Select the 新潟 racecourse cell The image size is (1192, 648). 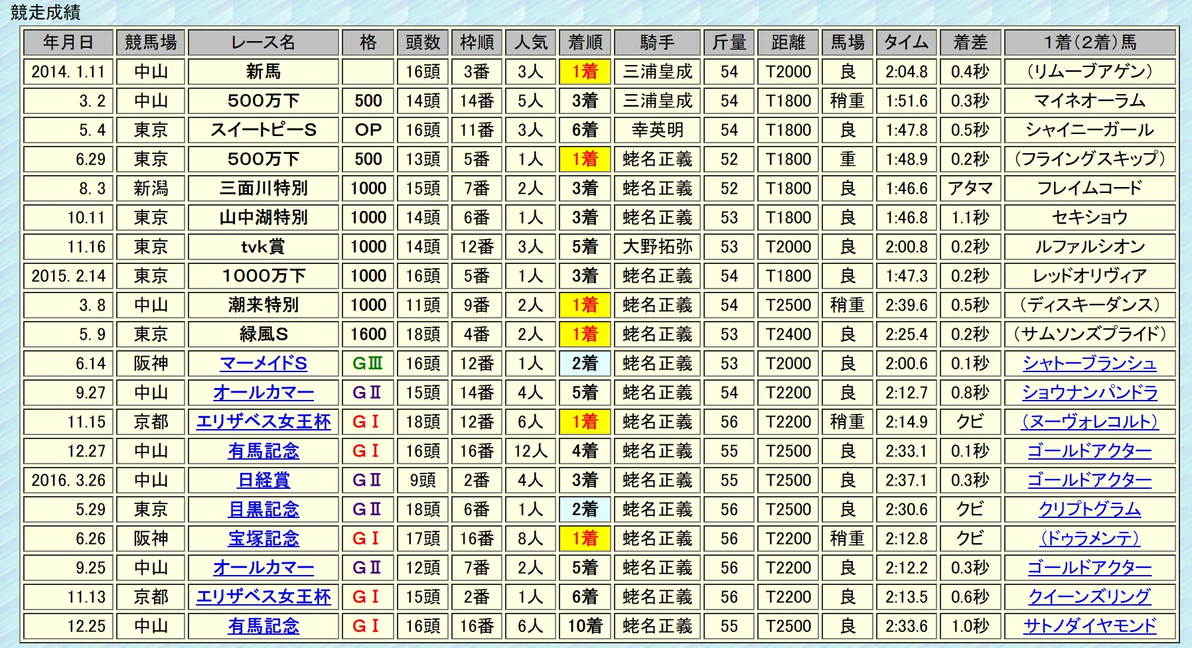[151, 189]
